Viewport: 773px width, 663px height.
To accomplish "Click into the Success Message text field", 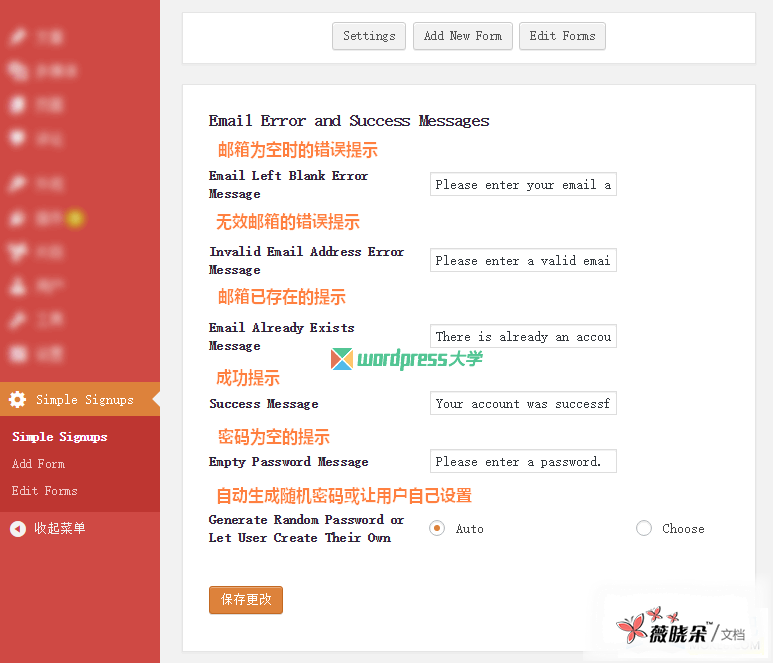I will coord(523,404).
